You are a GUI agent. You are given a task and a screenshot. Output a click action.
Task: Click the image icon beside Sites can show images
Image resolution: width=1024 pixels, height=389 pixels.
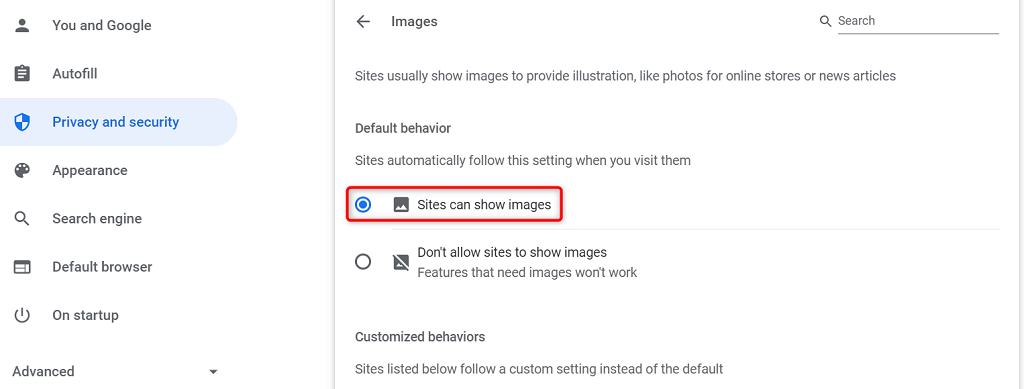pos(401,205)
